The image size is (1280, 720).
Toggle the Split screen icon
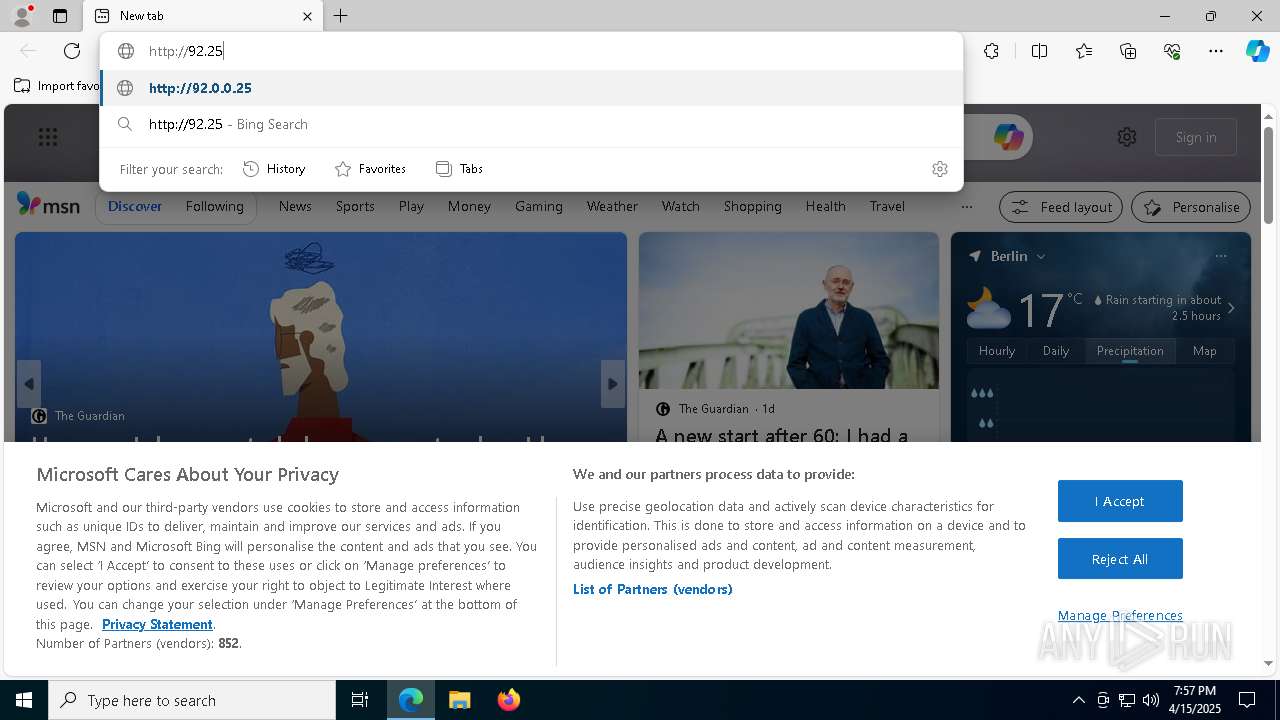click(x=1039, y=51)
